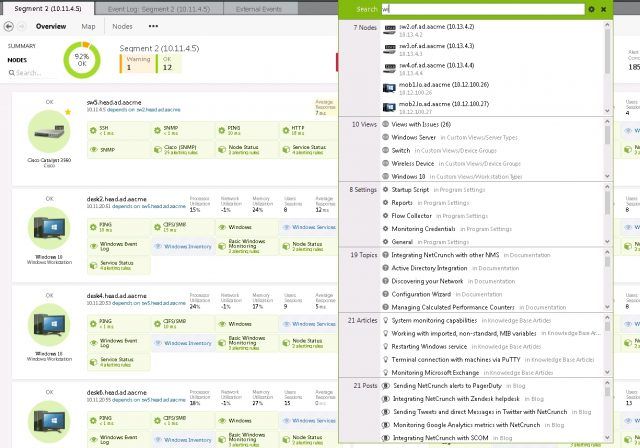Select mob2.lo.ad.aacme node in search results
Viewport: 640px width, 448px height.
pyautogui.click(x=492, y=107)
